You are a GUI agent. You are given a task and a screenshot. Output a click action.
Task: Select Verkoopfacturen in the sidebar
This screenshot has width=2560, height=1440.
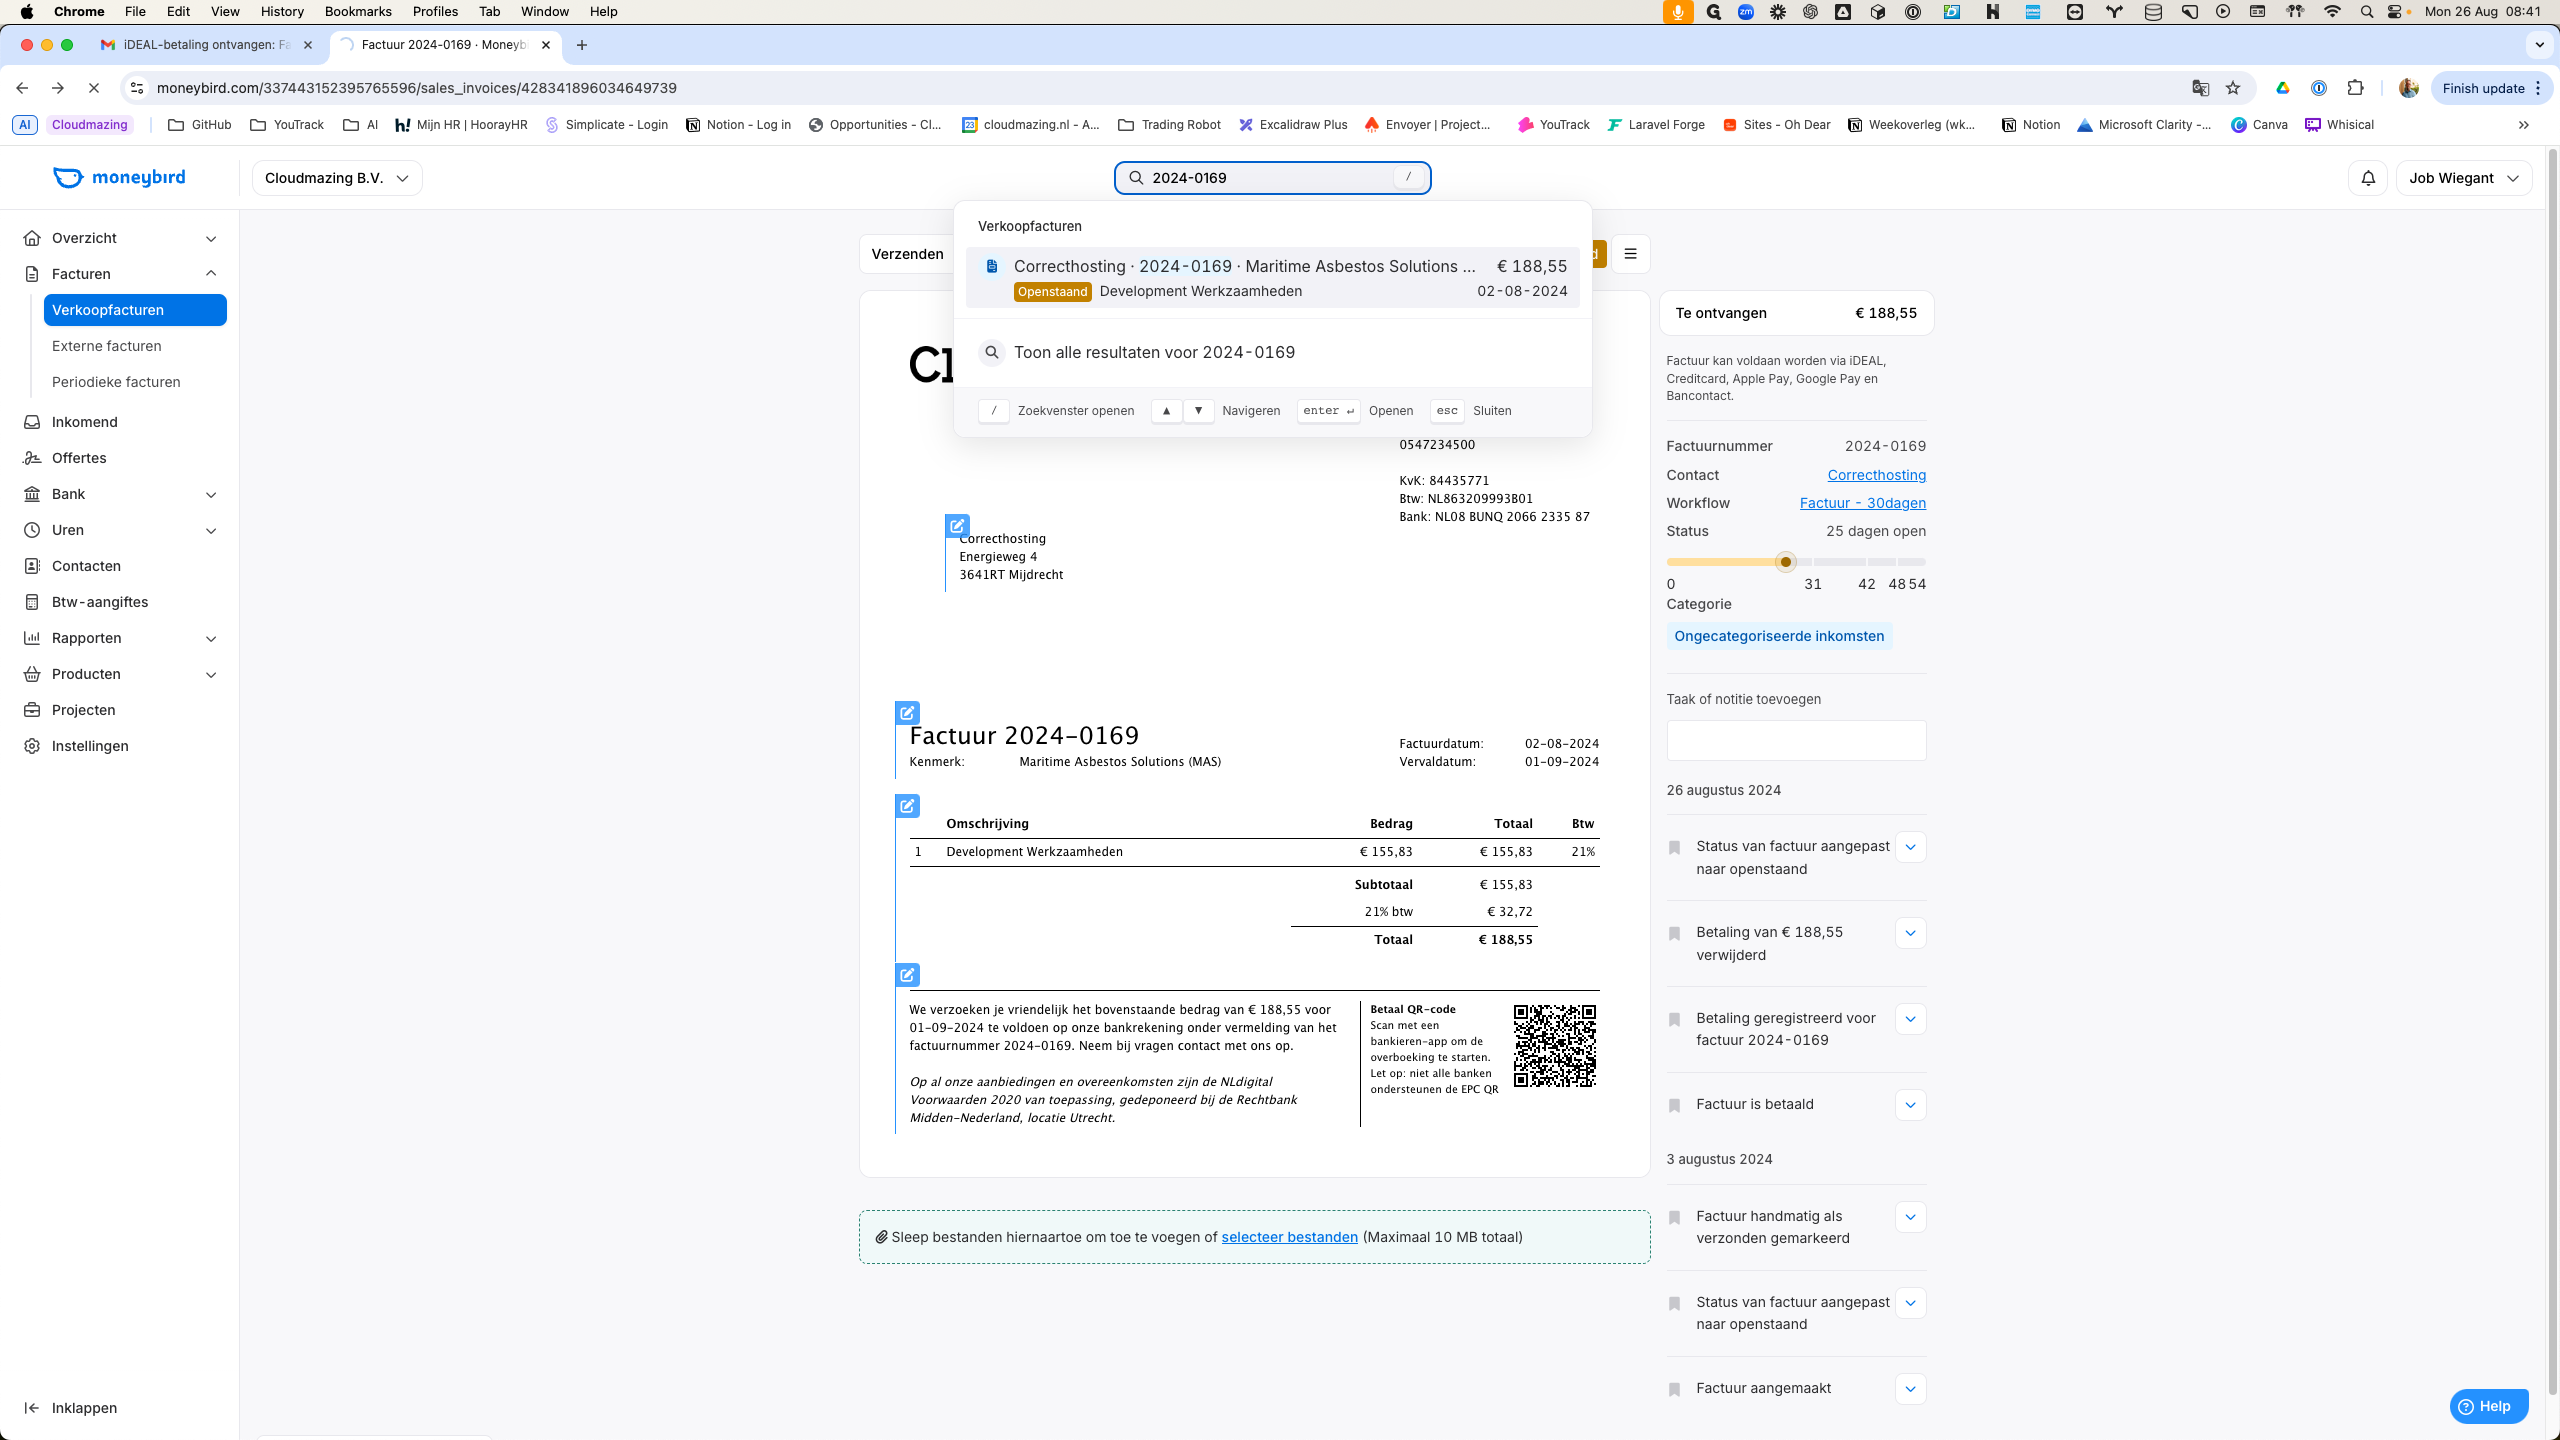point(135,310)
